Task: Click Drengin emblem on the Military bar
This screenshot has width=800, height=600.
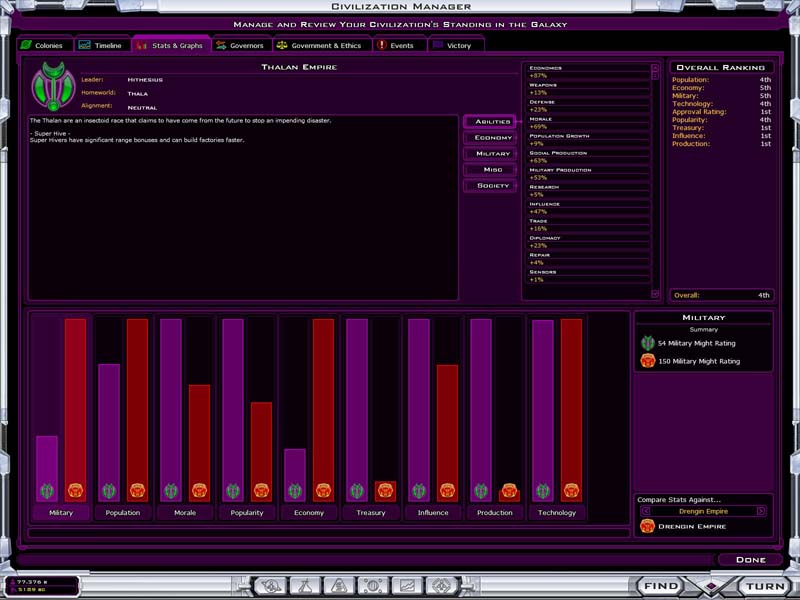Action: [76, 491]
